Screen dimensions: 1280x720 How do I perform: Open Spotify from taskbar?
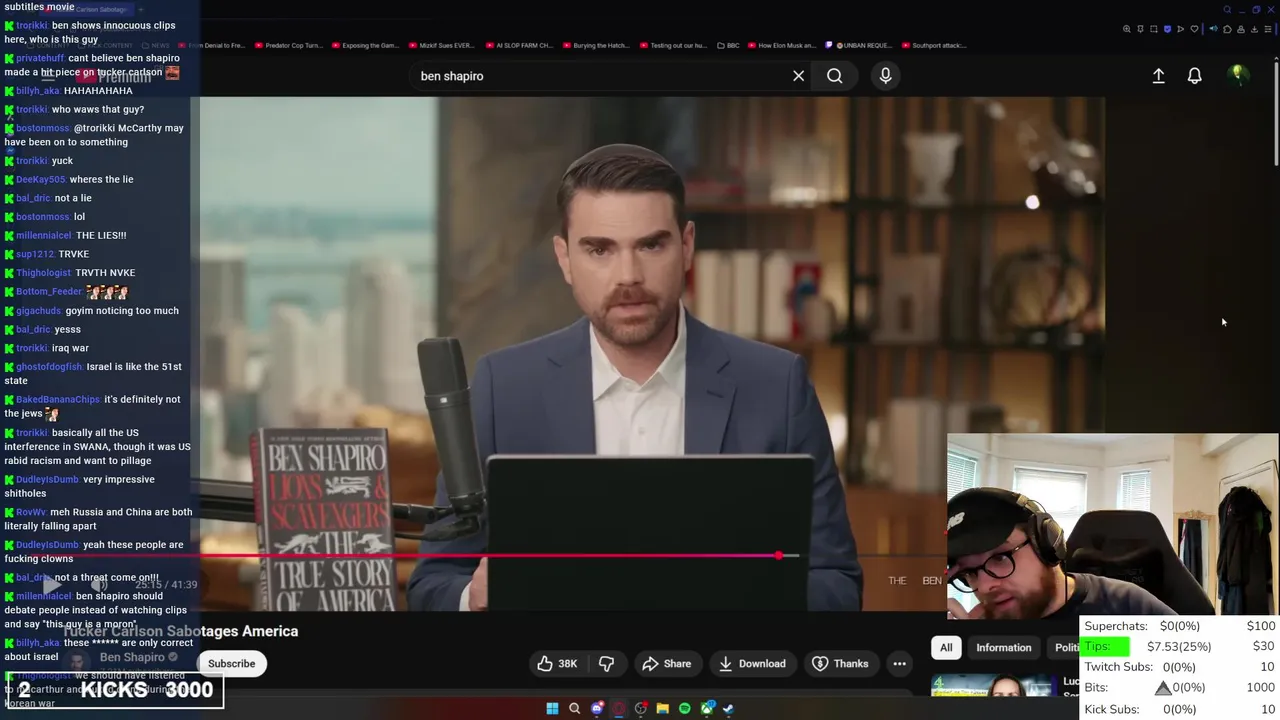point(685,708)
